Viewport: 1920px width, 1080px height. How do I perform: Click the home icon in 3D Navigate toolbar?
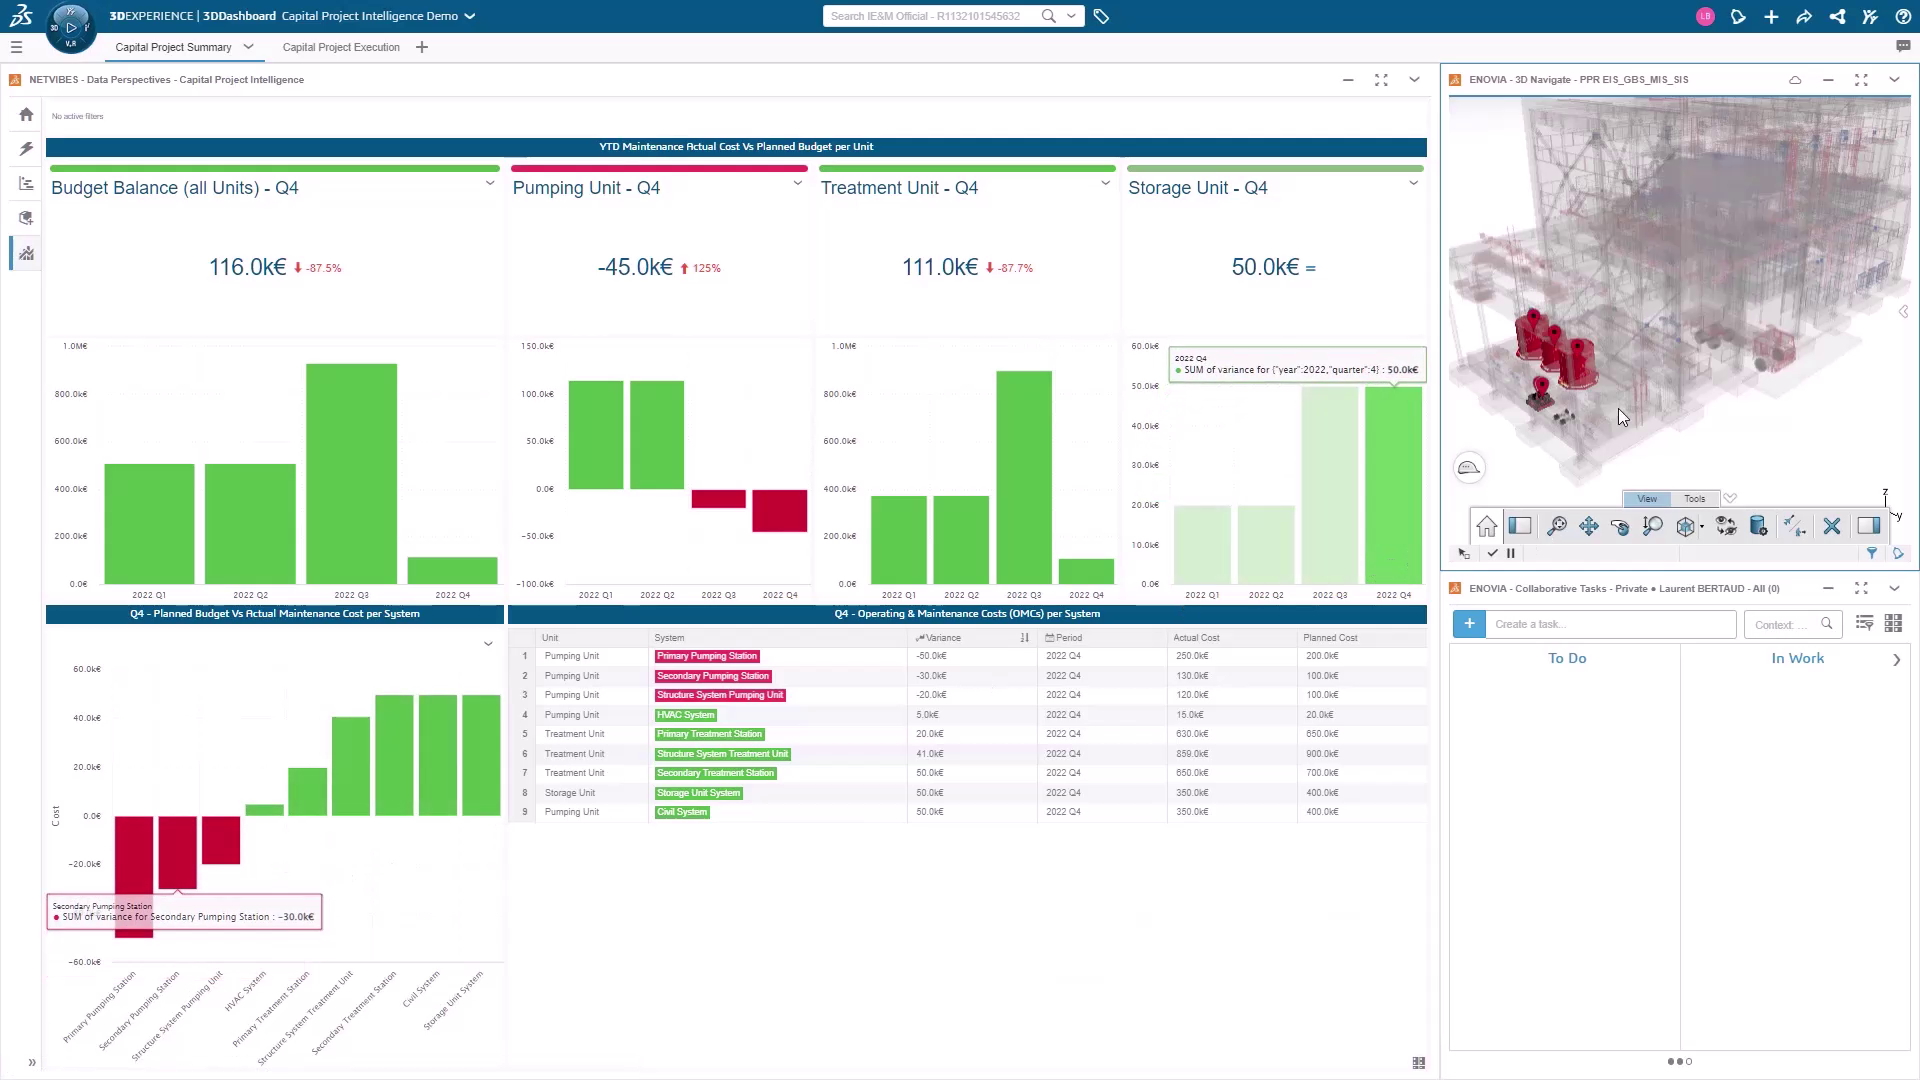[1486, 526]
